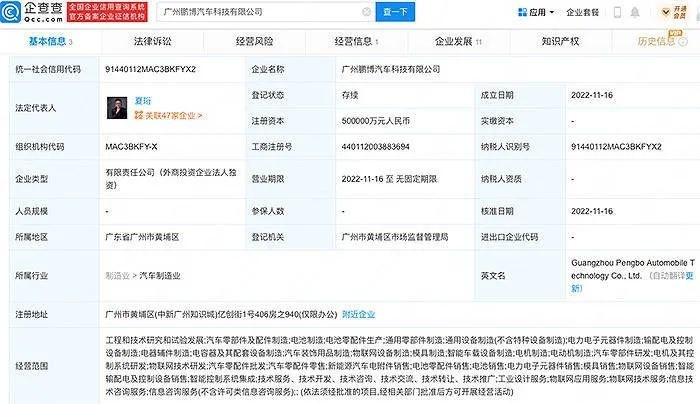The width and height of the screenshot is (700, 404).
Task: Select organization code MAC3BKFY-X
Action: click(x=131, y=147)
